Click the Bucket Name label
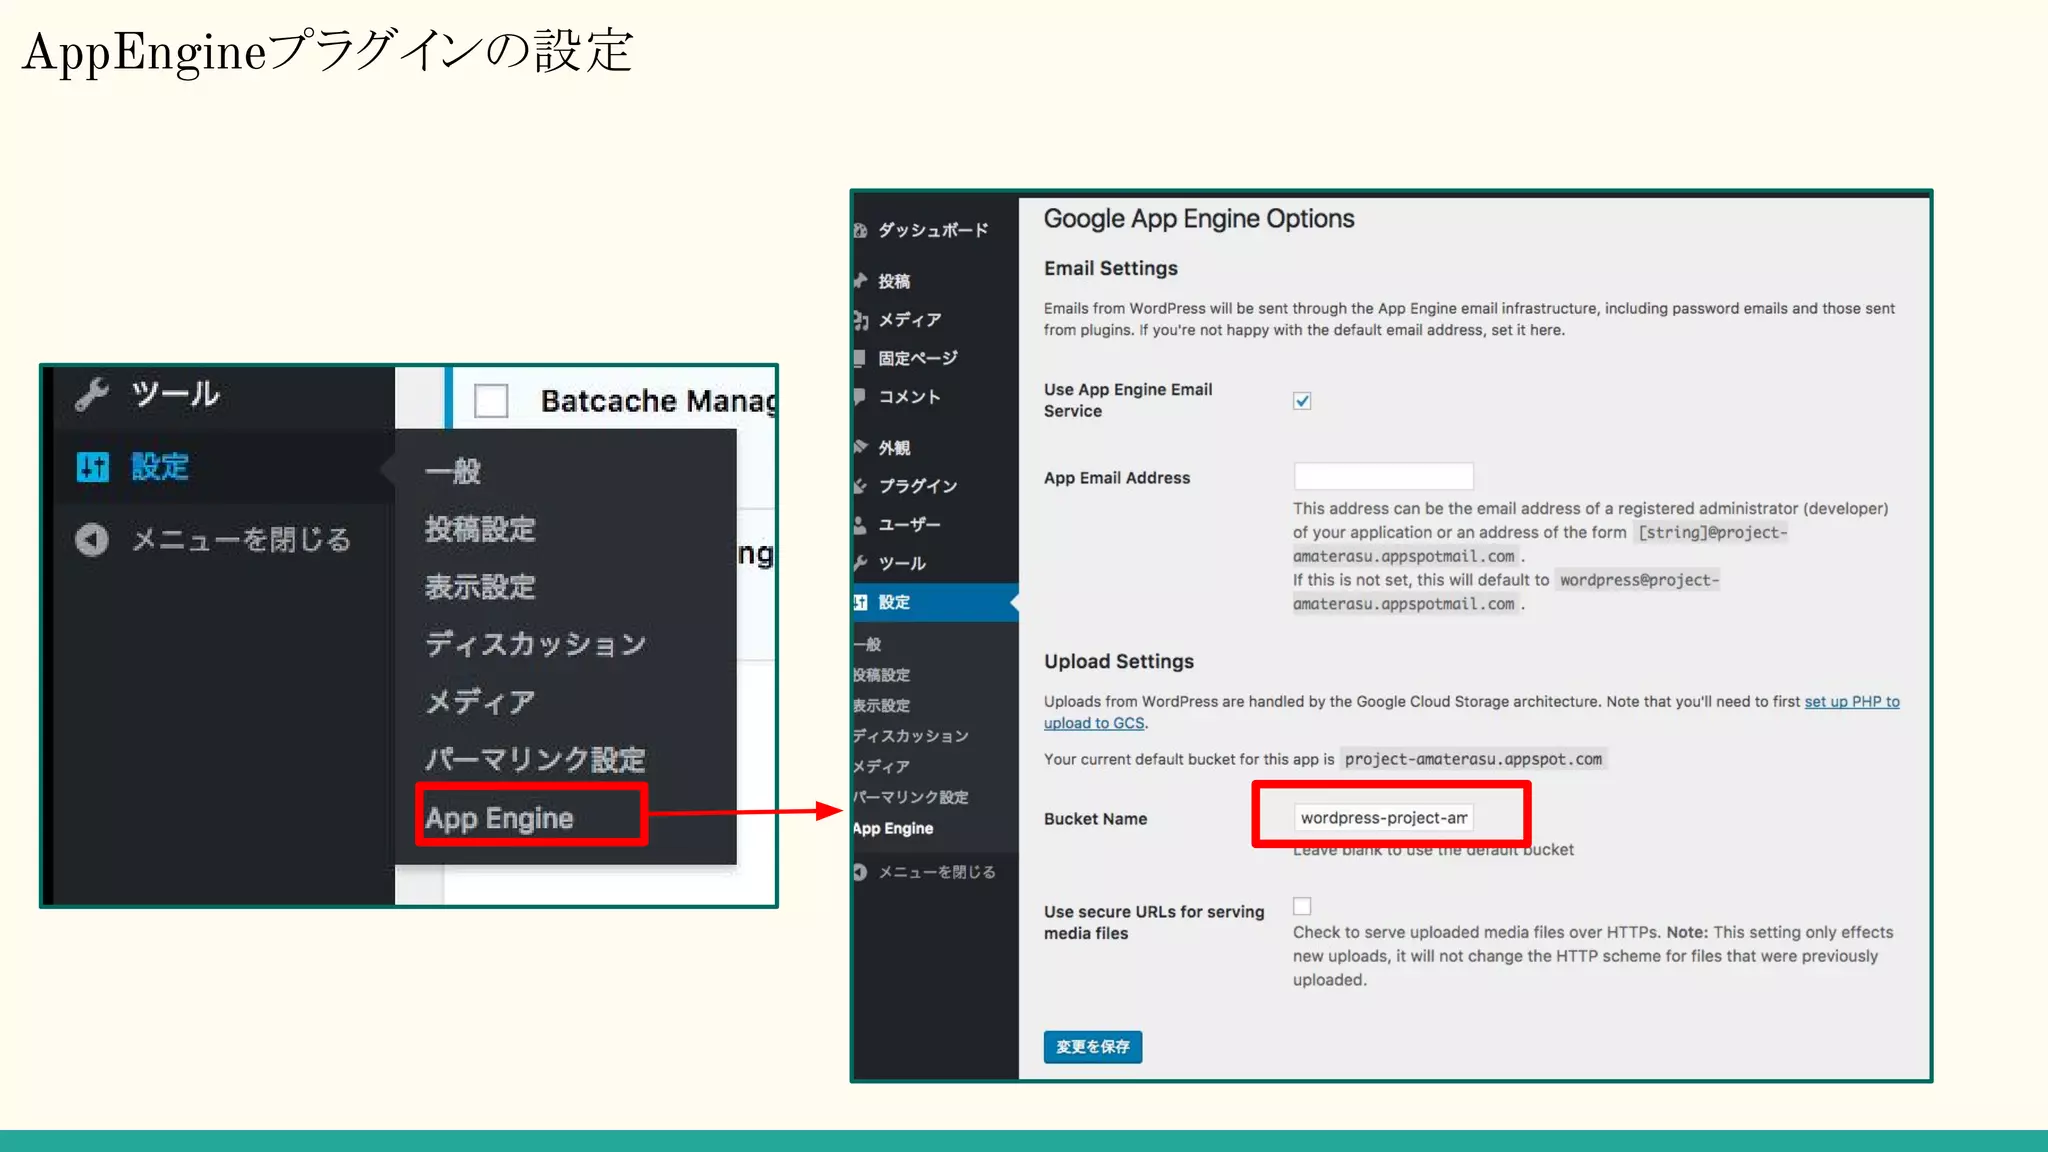 [x=1096, y=819]
